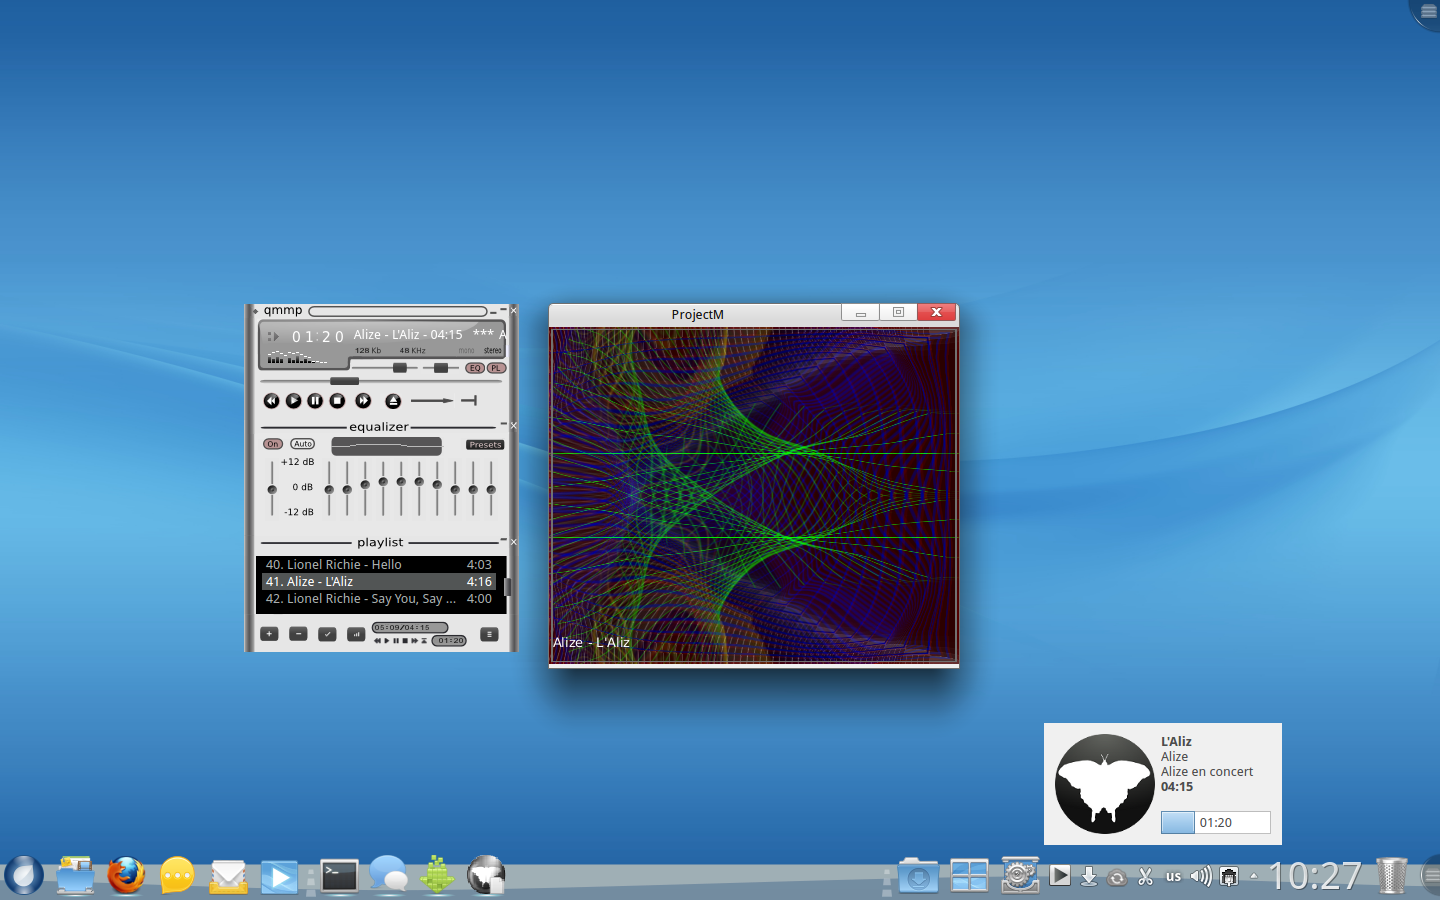Expand the hidden system tray icons arrow
Screen dimensions: 1440x900
1254,877
